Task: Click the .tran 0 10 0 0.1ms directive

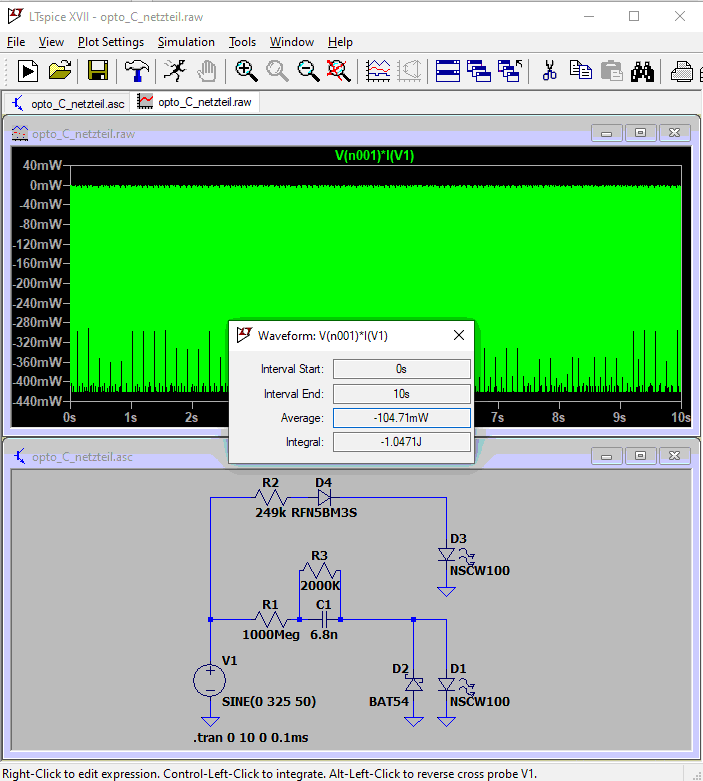Action: click(251, 738)
